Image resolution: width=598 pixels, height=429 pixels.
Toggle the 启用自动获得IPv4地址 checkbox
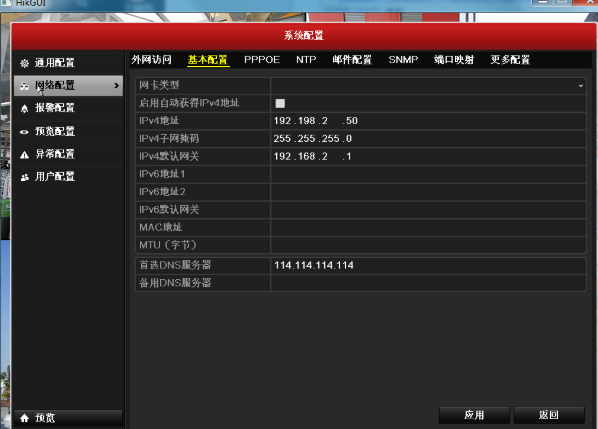tap(280, 103)
